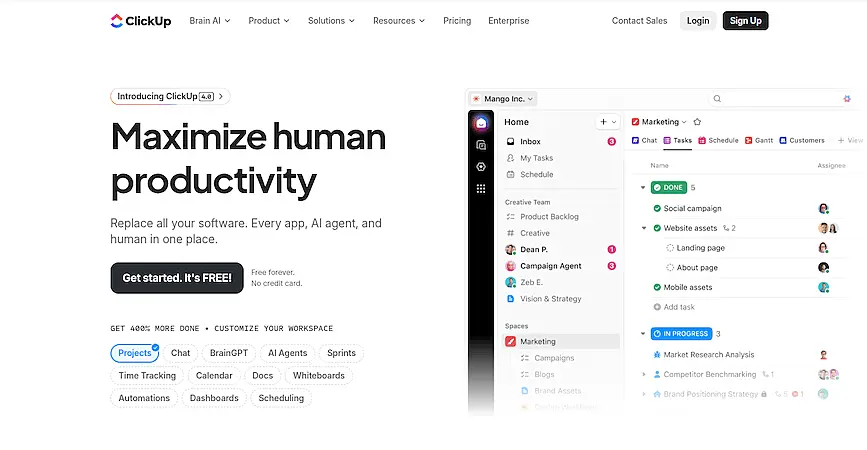867x450 pixels.
Task: Open Schedule in the Home panel
Action: point(561,174)
